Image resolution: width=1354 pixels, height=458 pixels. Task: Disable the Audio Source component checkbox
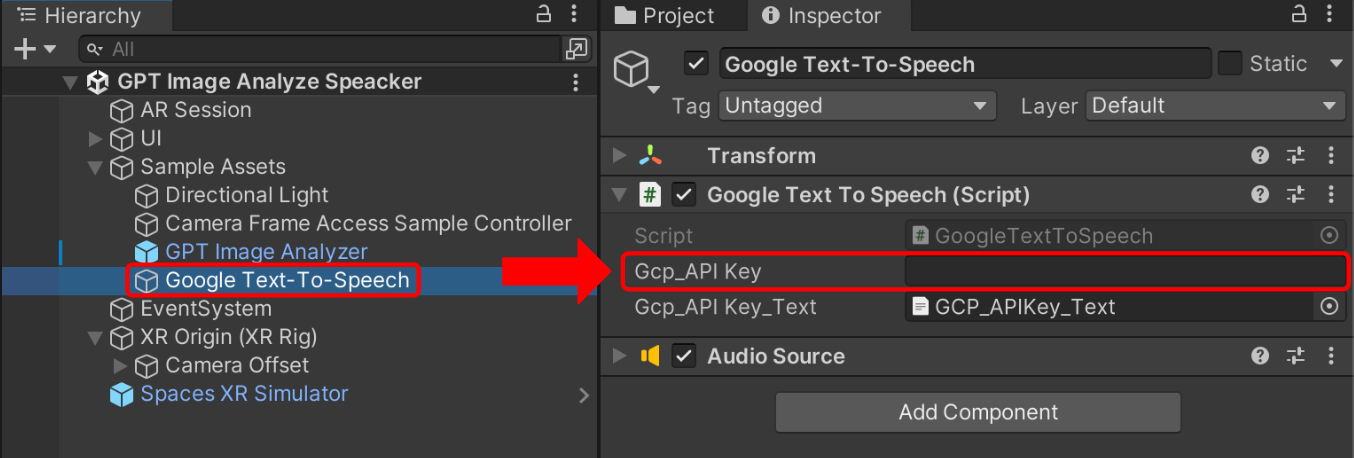(683, 356)
